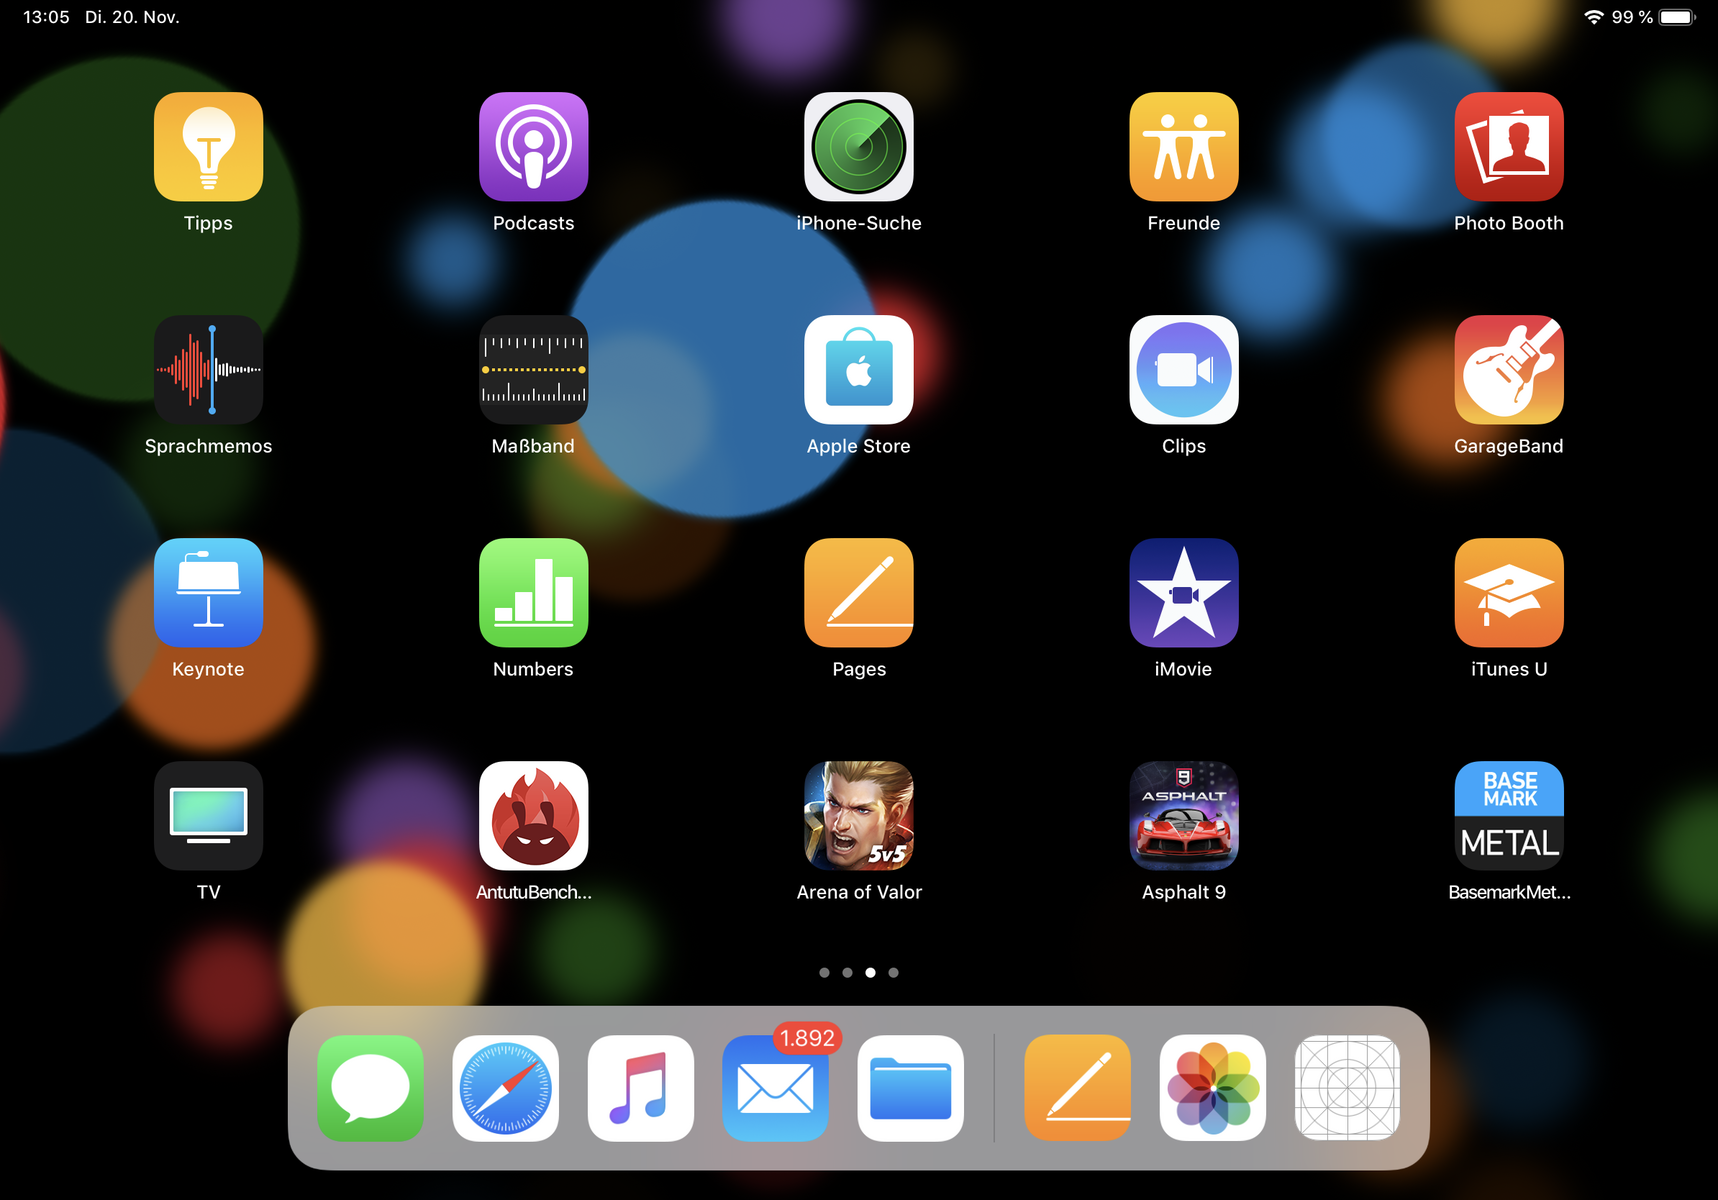The width and height of the screenshot is (1718, 1200).
Task: Go to the fourth home screen page dot
Action: coord(893,972)
